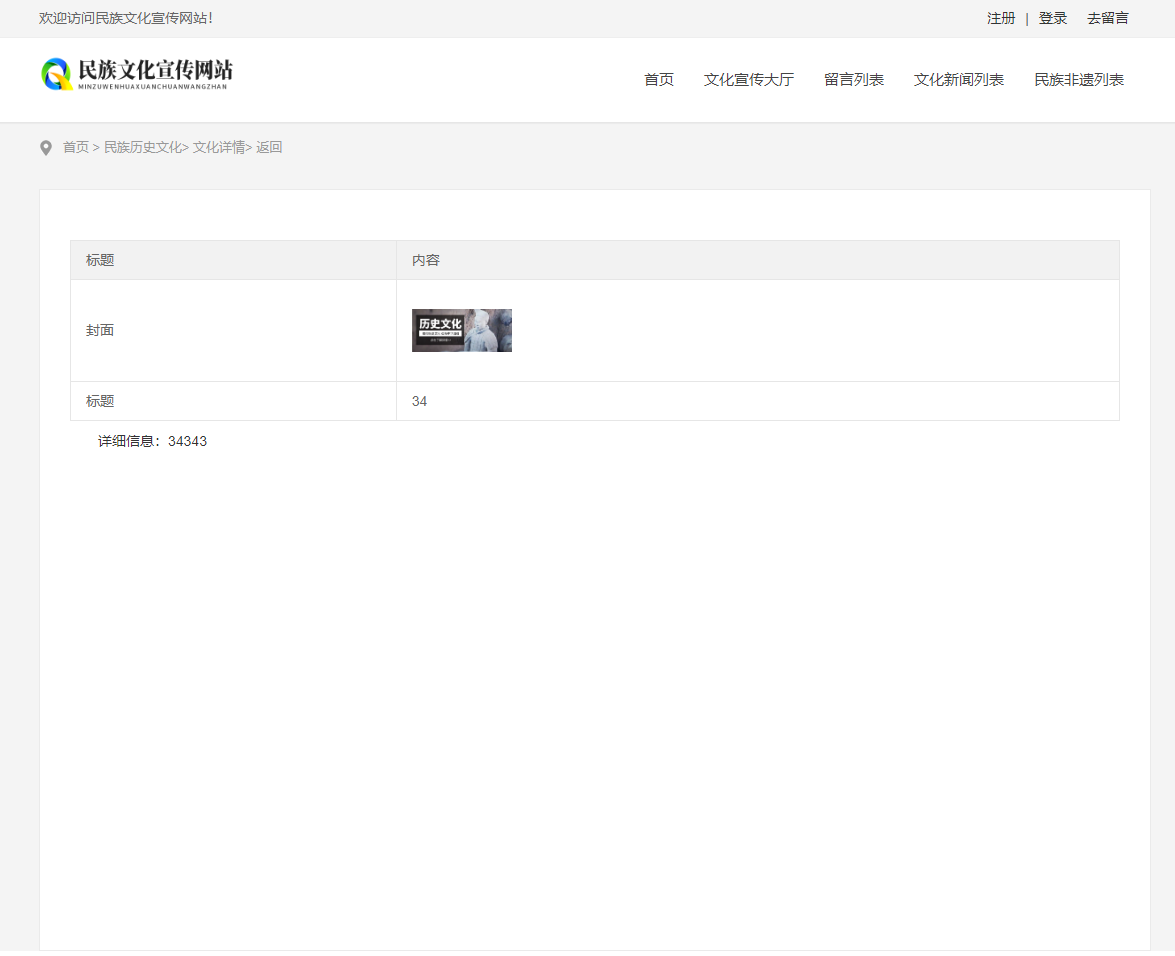This screenshot has height=956, width=1175.
Task: Click the colorful Q logo icon
Action: tap(57, 74)
